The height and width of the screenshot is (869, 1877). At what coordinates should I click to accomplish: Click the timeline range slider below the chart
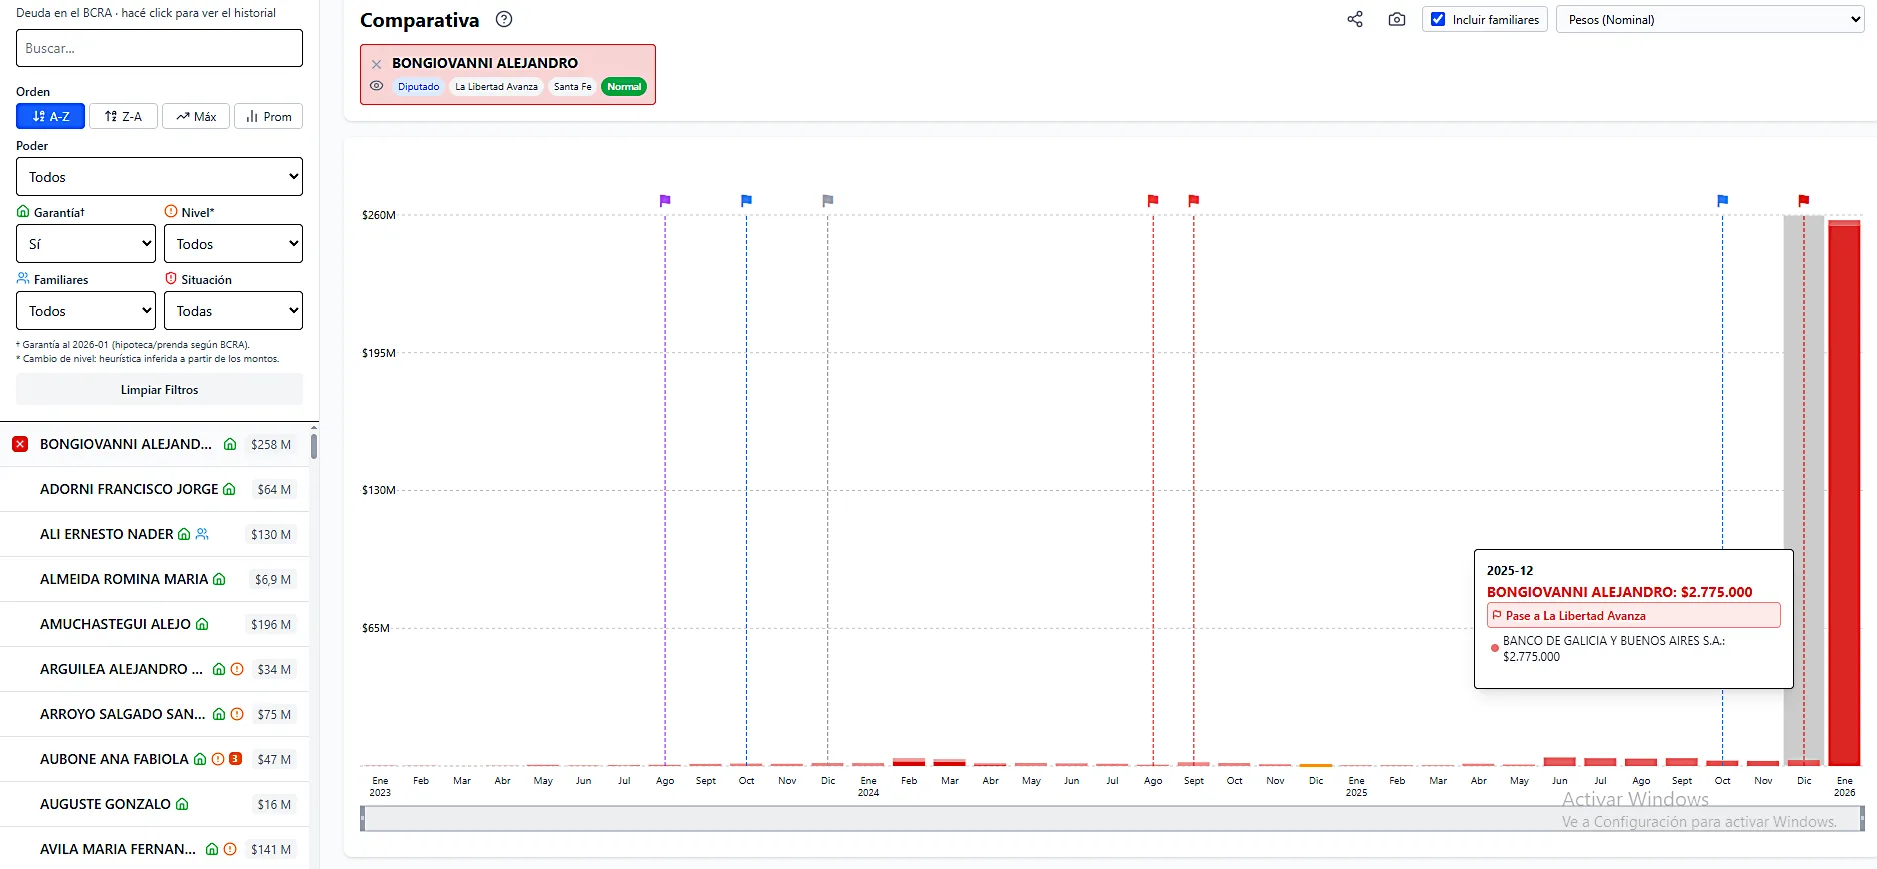[x=1112, y=818]
